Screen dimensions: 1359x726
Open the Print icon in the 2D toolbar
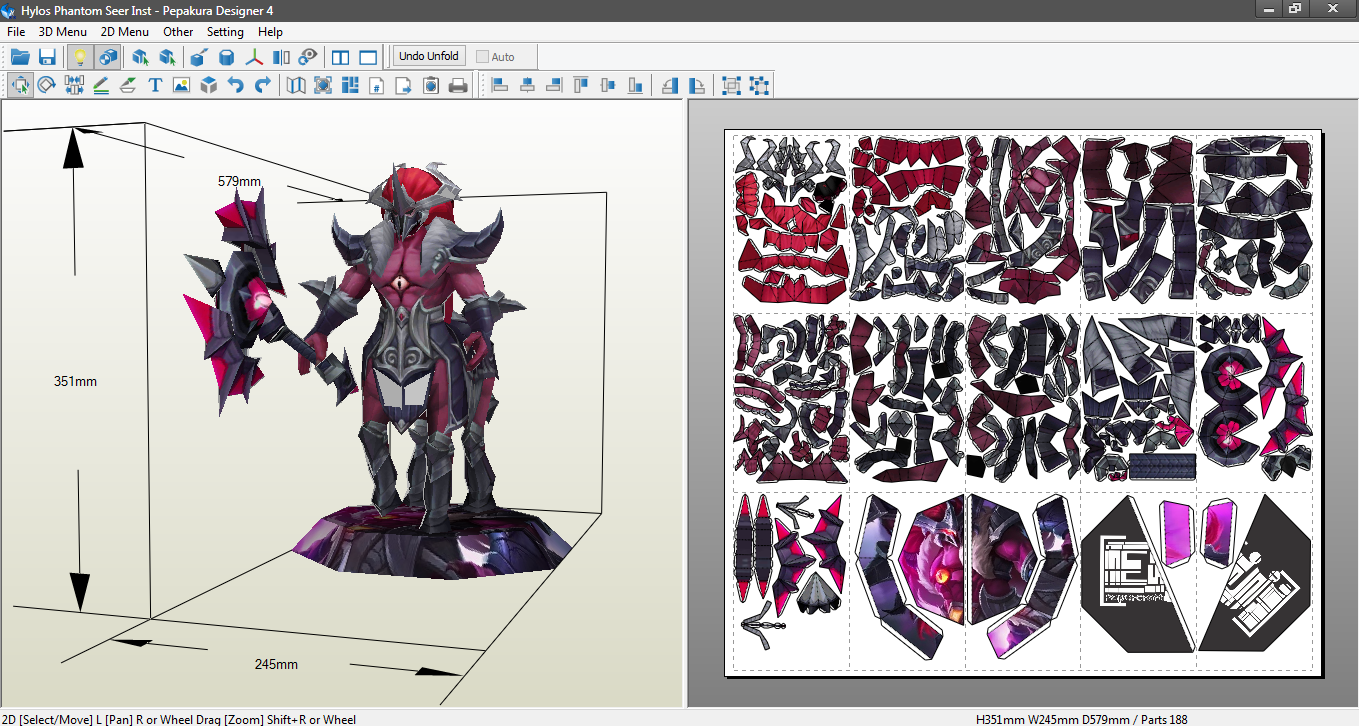point(457,84)
